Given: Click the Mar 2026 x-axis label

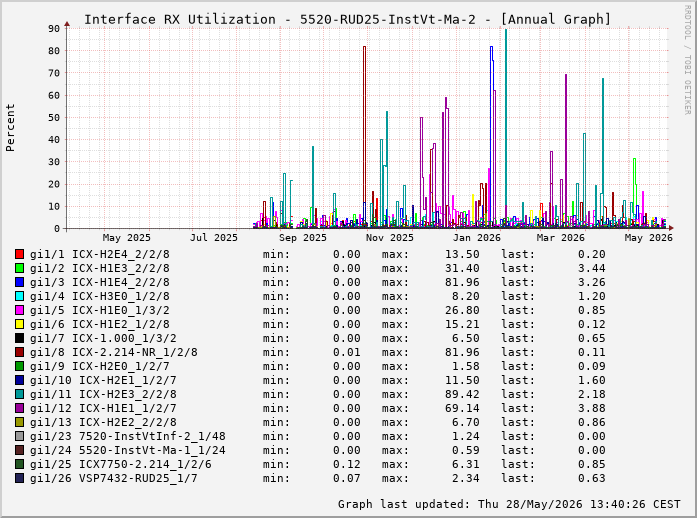Looking at the screenshot, I should click(561, 238).
